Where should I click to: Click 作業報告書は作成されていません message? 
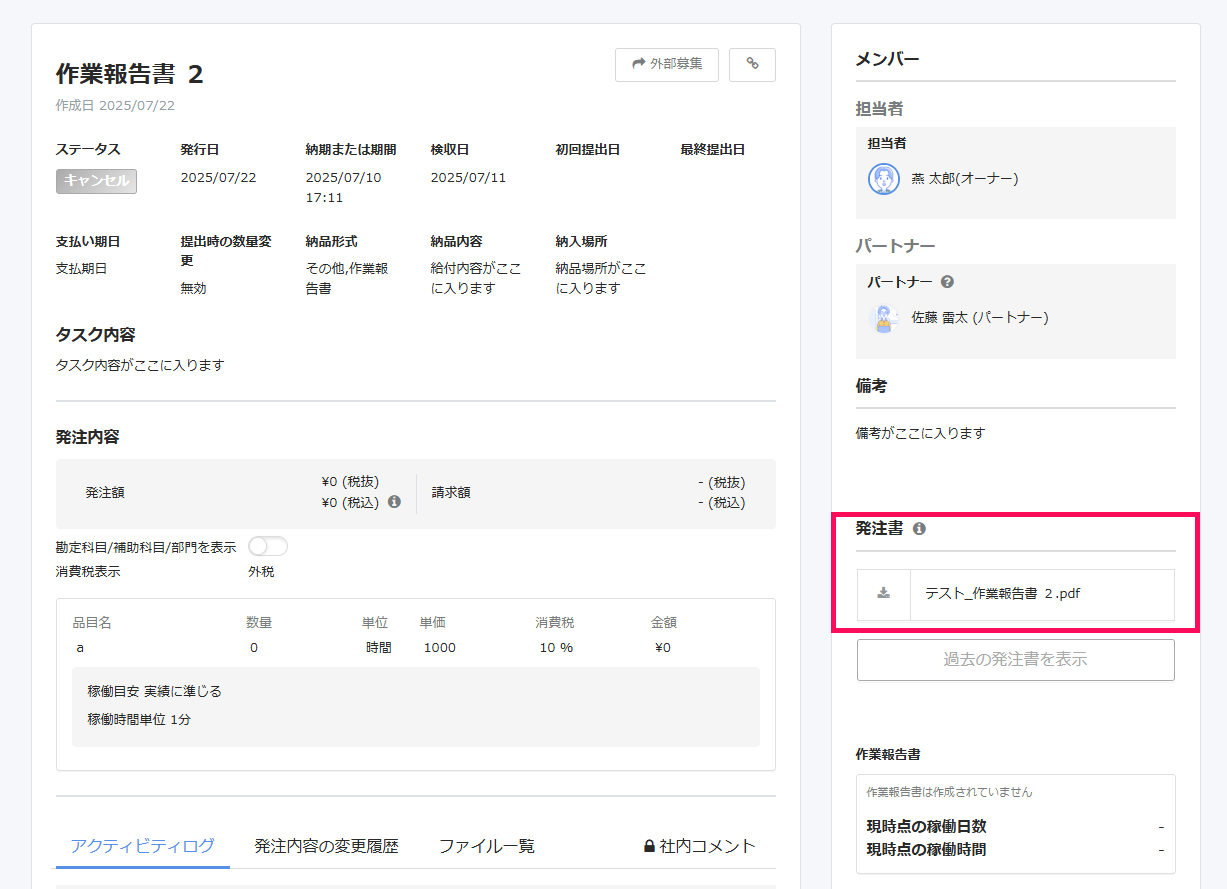click(950, 792)
